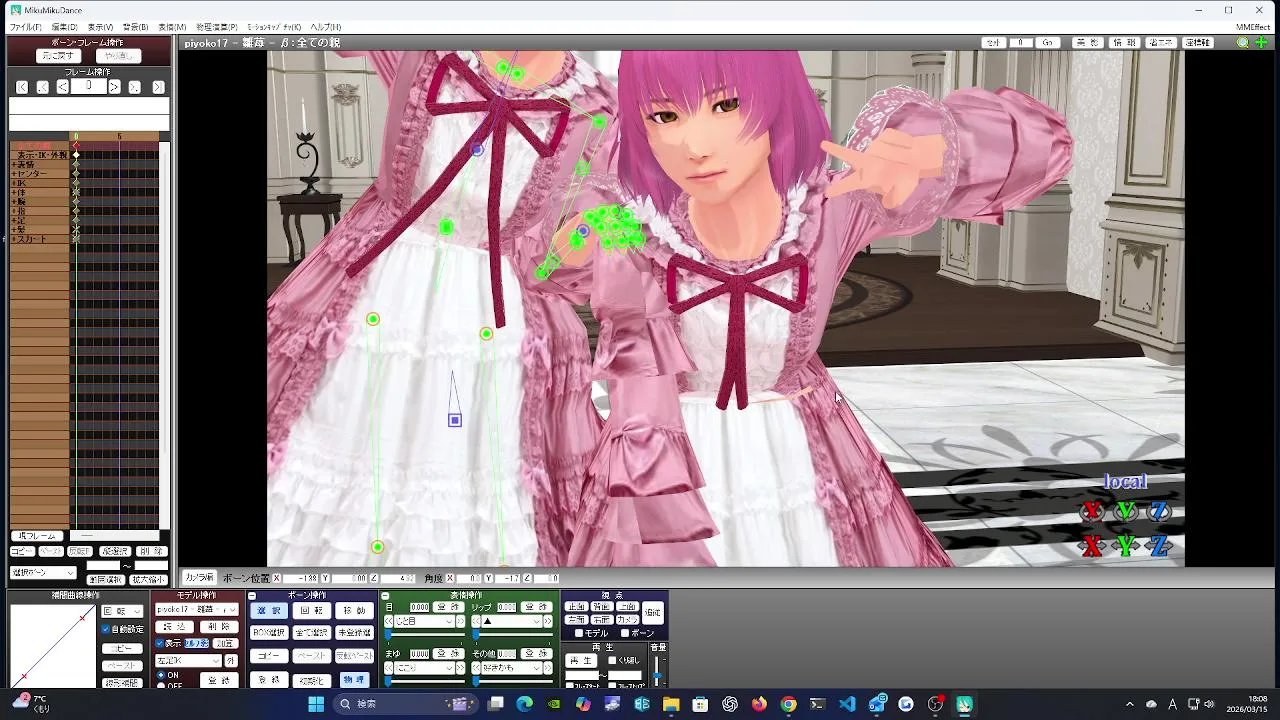Viewport: 1280px width, 720px height.
Task: Click the カメラ view button
Action: coord(627,619)
